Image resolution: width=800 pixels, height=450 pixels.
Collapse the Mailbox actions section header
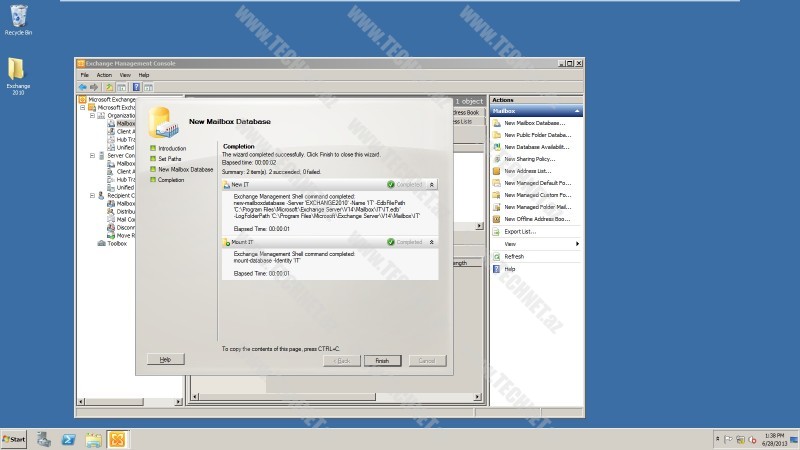[x=577, y=111]
